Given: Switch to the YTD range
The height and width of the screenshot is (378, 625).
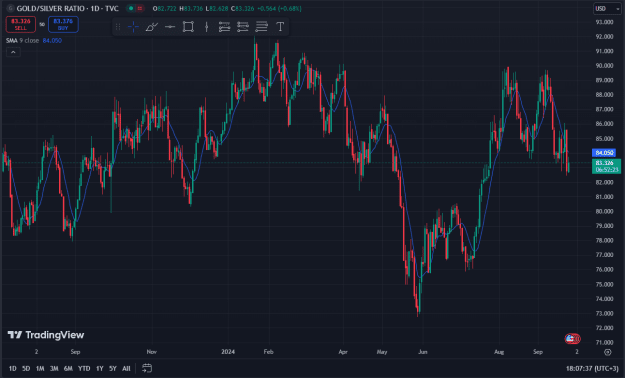Looking at the screenshot, I should tap(84, 368).
